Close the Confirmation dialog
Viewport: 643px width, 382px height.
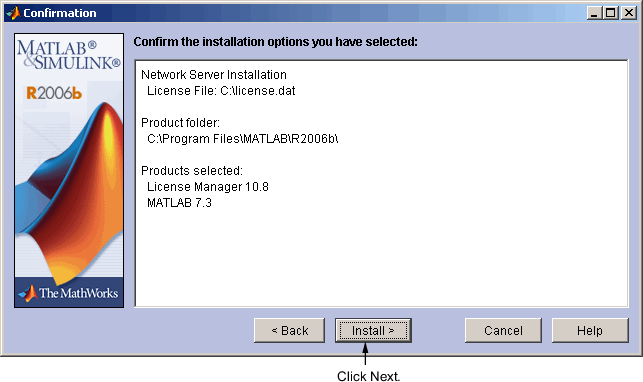[x=629, y=13]
